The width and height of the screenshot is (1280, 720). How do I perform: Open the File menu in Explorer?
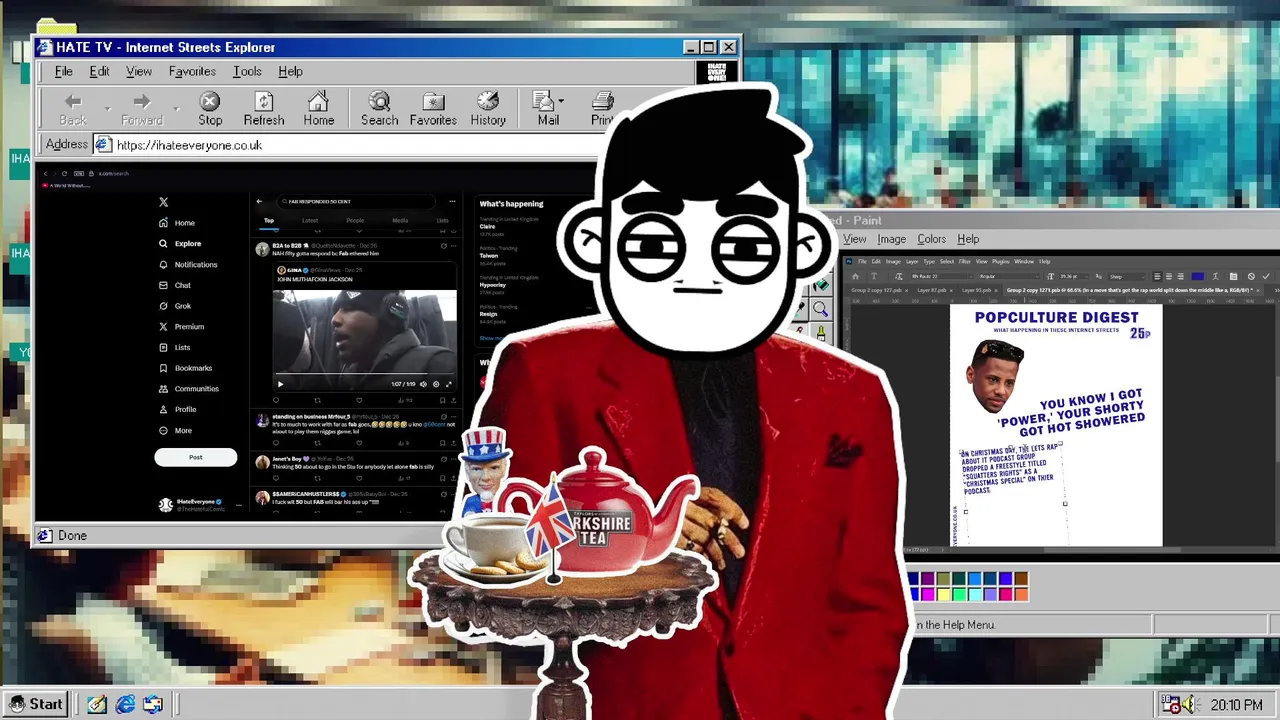(x=63, y=71)
